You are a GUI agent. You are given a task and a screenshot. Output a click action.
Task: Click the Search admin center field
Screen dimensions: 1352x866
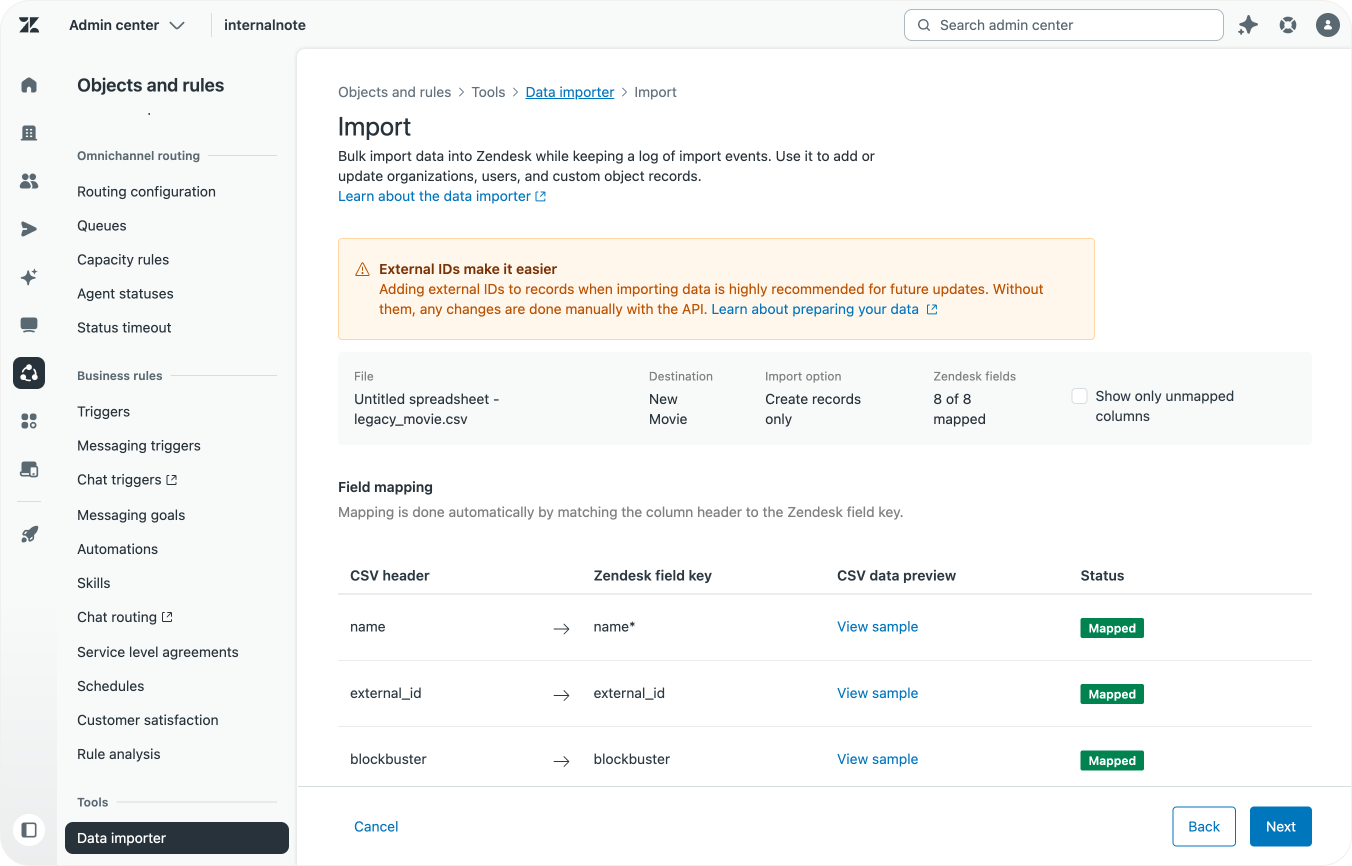[1063, 25]
